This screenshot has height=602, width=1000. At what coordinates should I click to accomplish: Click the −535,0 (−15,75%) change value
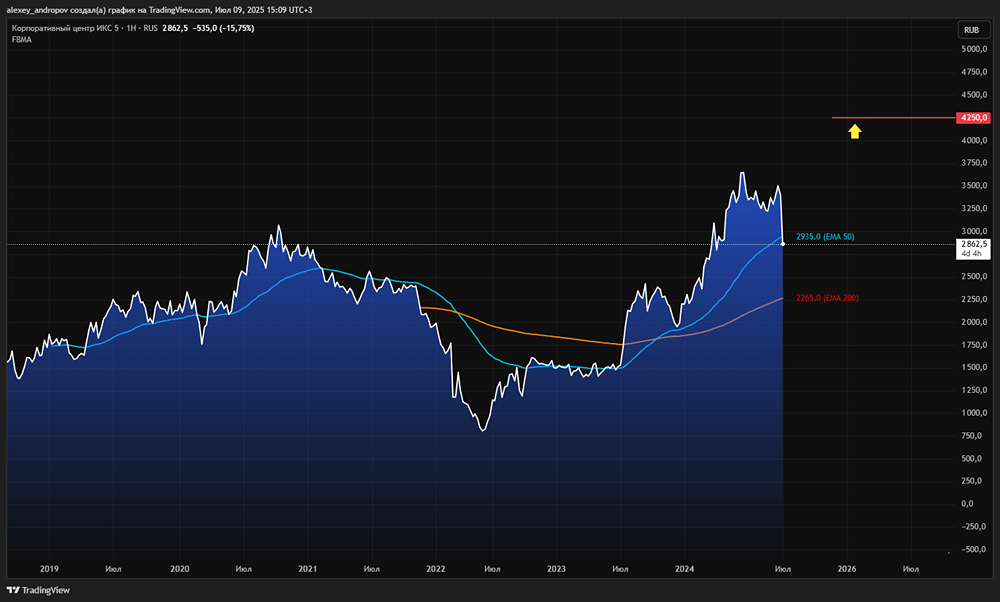pyautogui.click(x=225, y=28)
